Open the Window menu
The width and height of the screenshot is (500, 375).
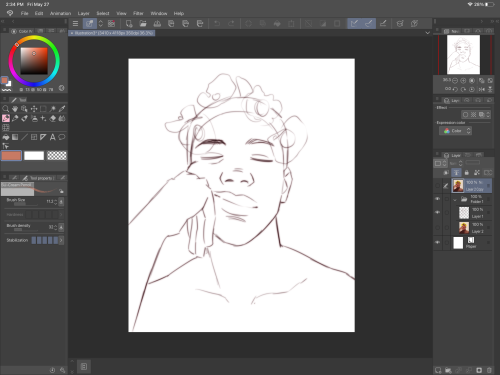(159, 13)
